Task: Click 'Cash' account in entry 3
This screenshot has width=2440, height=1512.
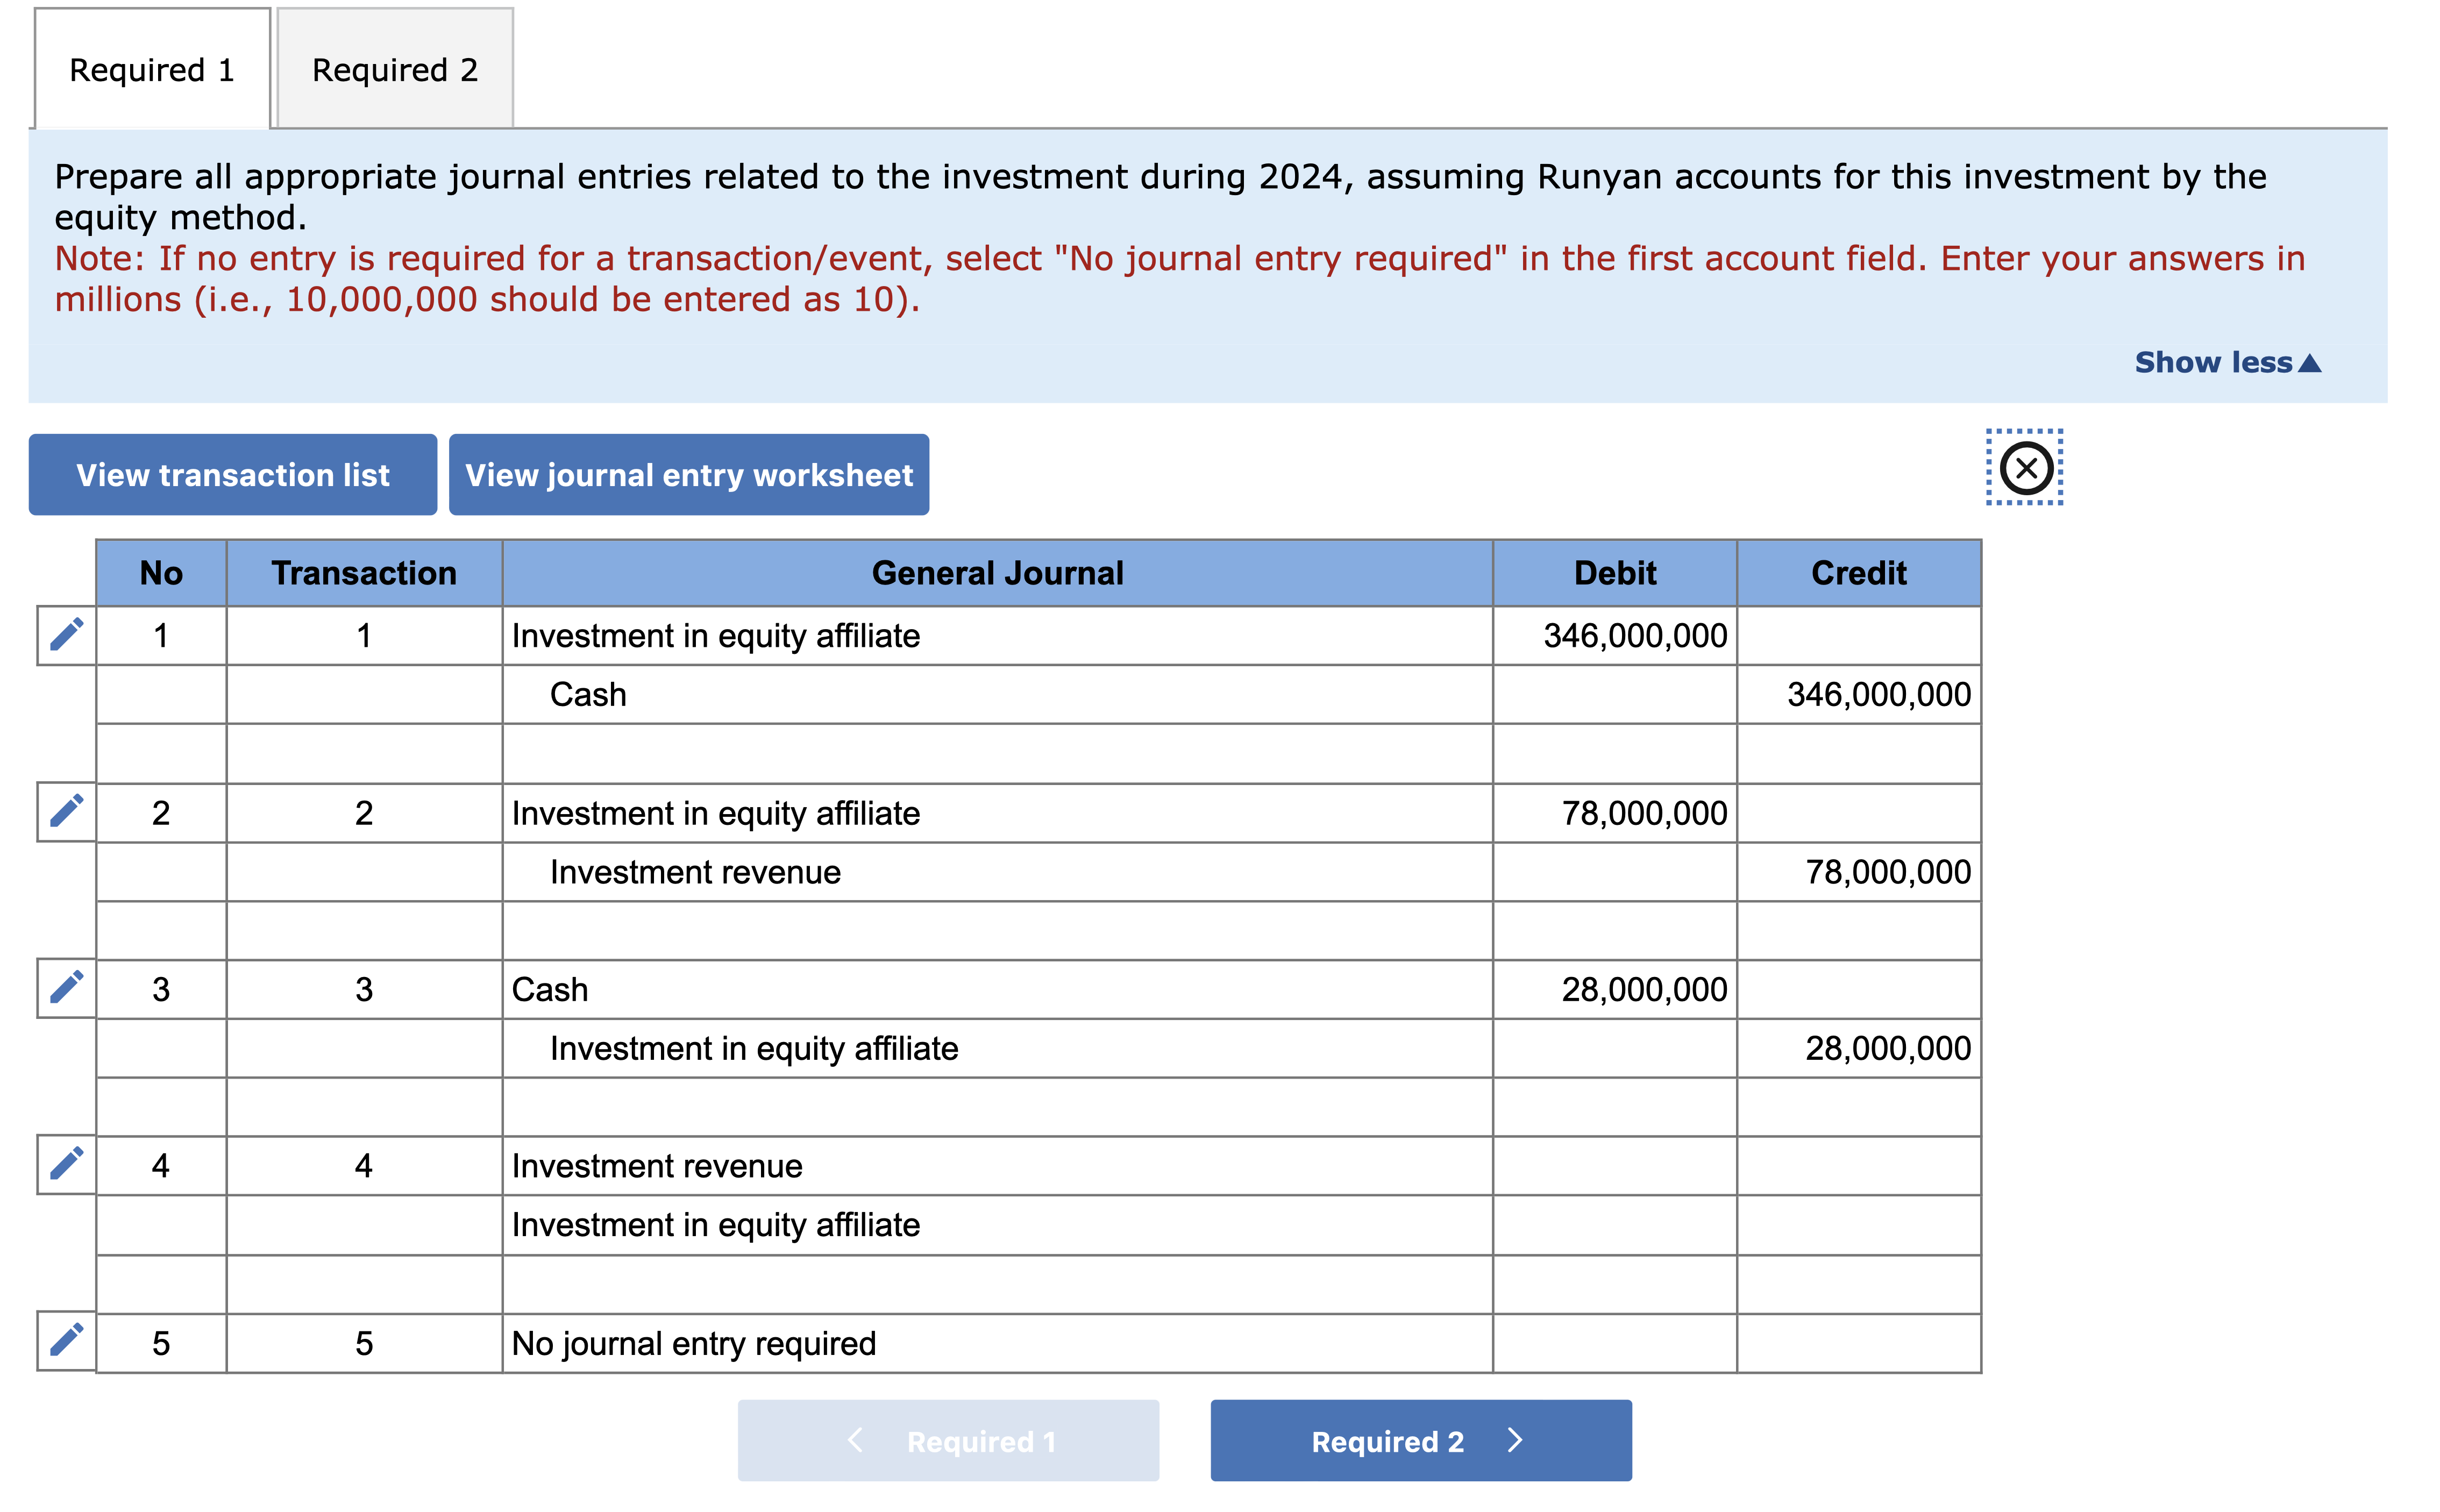Action: pos(997,990)
